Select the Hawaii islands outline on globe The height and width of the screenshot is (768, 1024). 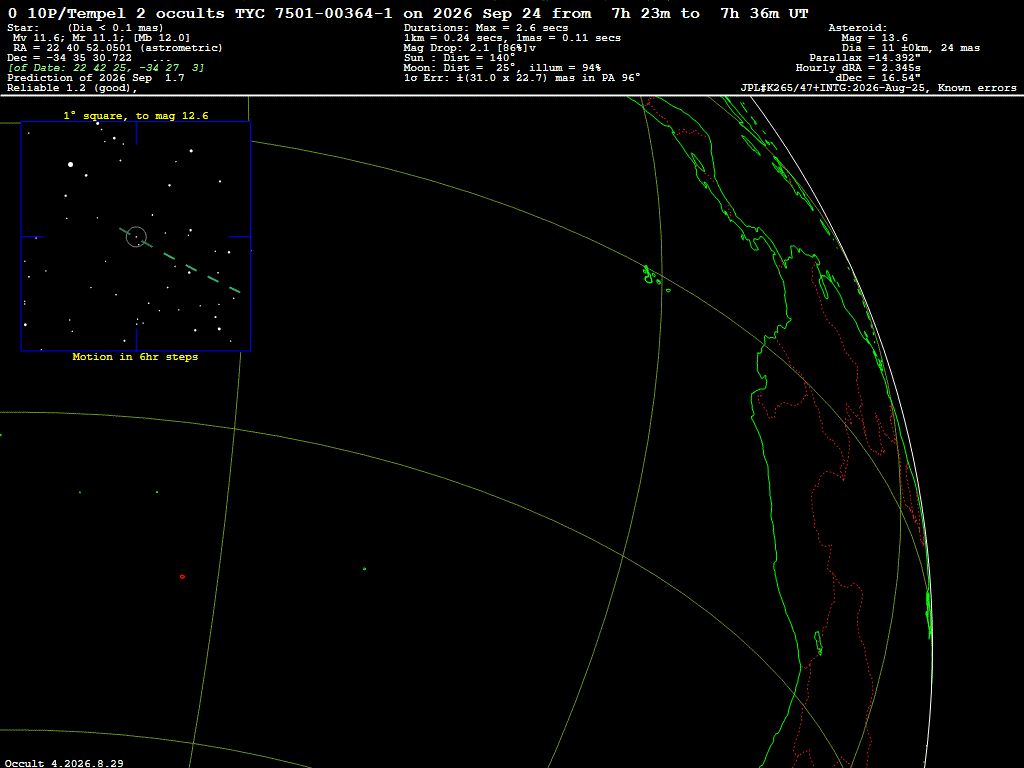tap(656, 279)
